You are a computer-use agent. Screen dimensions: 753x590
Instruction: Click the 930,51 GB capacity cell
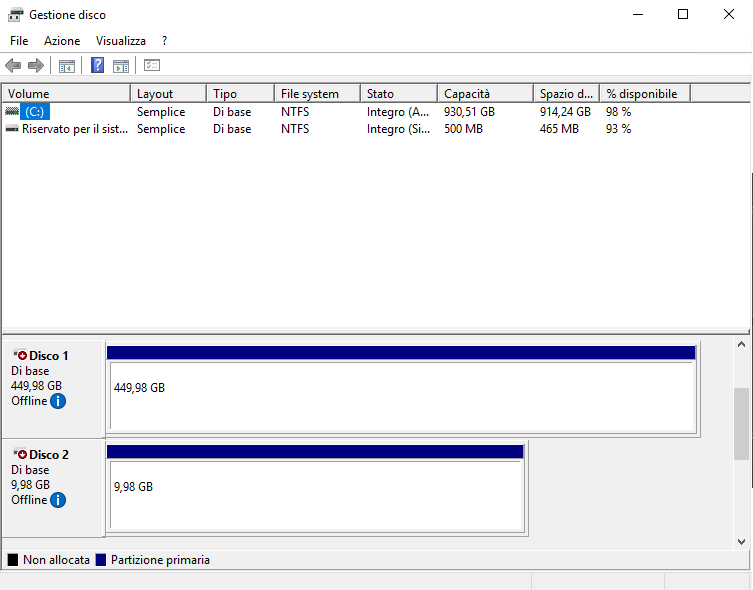click(x=469, y=111)
